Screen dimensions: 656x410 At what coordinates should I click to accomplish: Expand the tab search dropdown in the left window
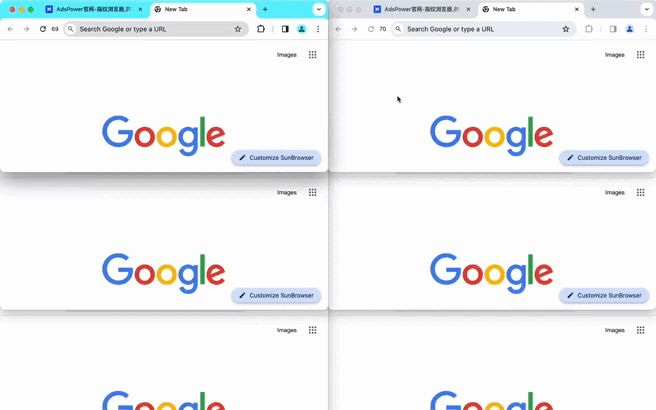point(319,9)
